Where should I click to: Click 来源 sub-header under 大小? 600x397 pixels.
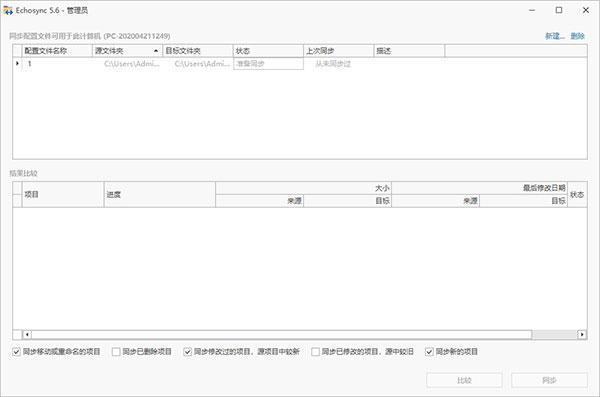259,201
